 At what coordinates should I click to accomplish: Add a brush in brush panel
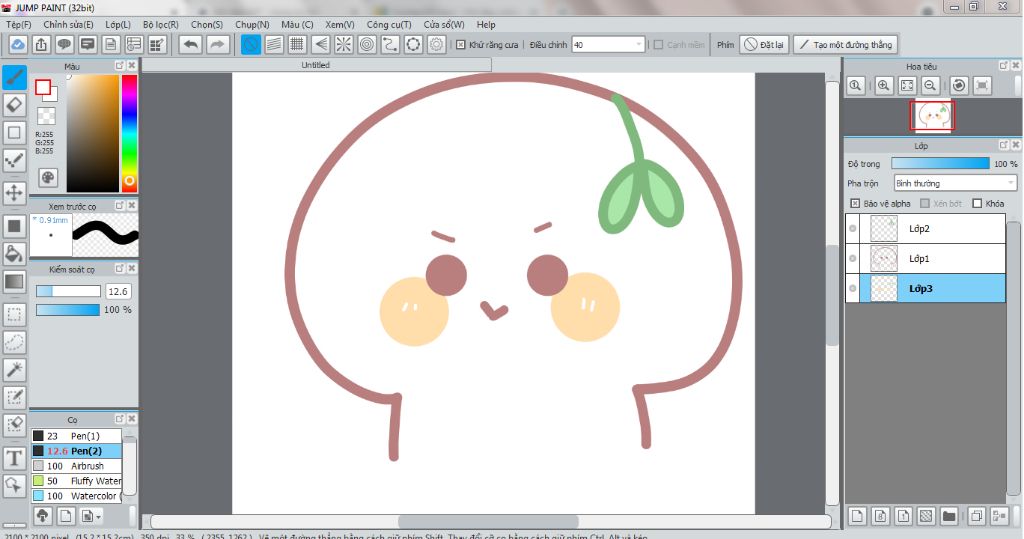65,516
